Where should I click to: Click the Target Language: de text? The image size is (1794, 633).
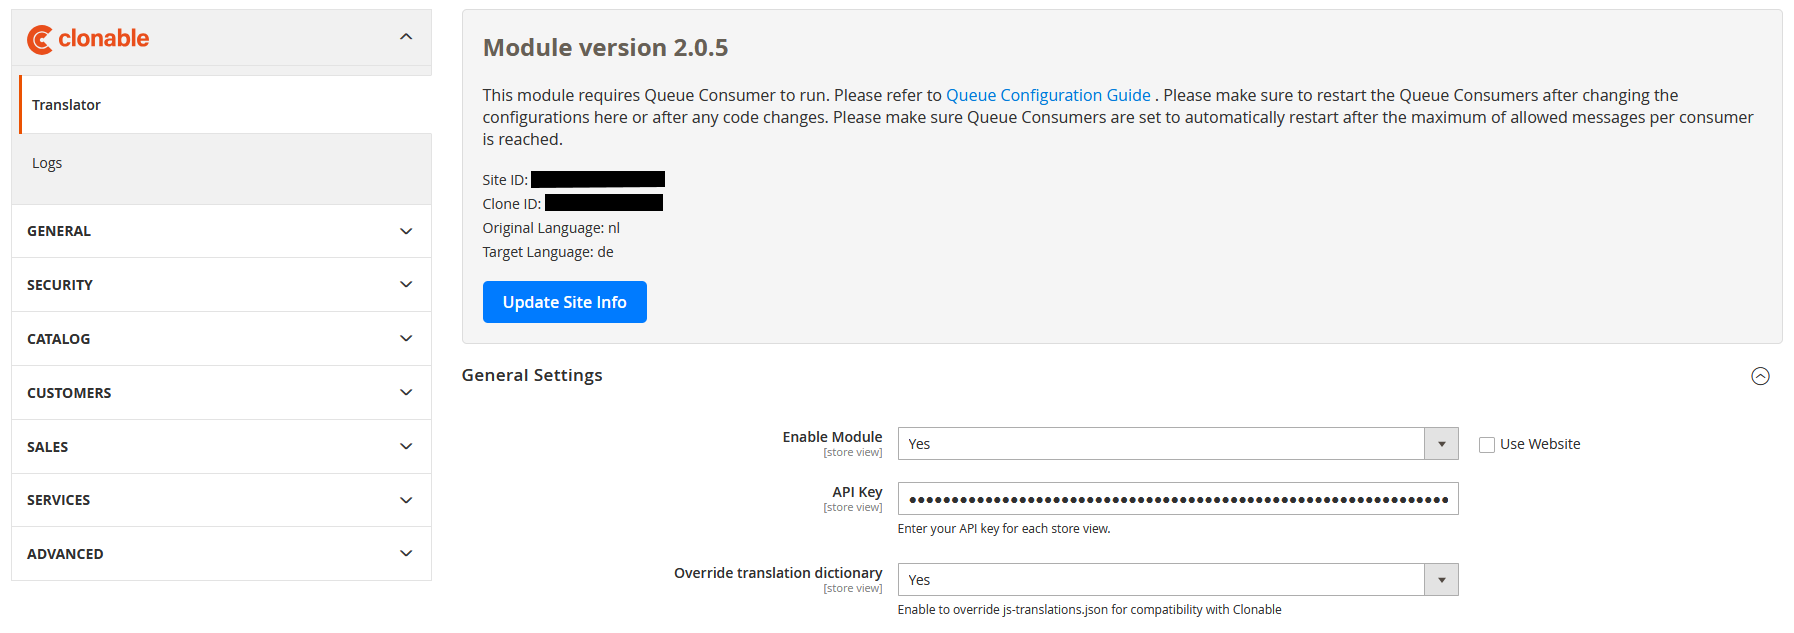(x=548, y=252)
